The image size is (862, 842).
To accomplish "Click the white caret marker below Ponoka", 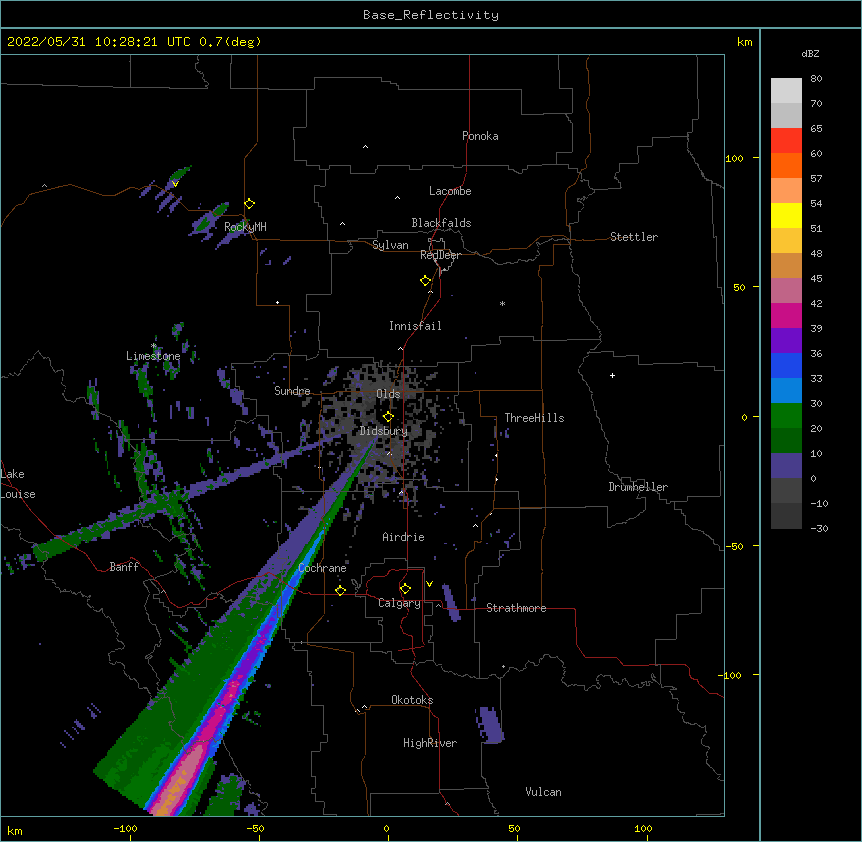I will pos(366,147).
